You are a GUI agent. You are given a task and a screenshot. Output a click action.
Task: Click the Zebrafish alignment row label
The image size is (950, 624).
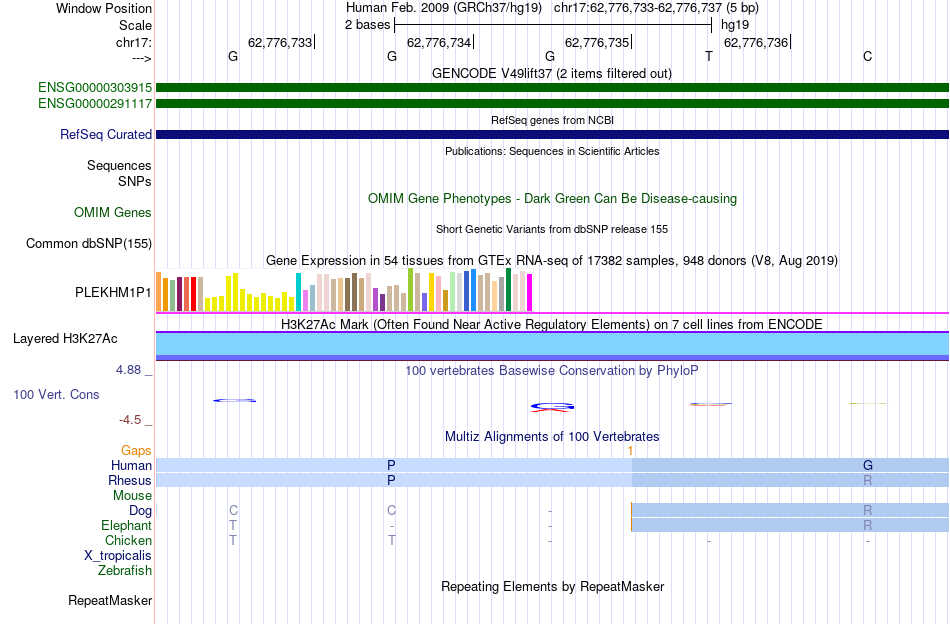tap(125, 571)
